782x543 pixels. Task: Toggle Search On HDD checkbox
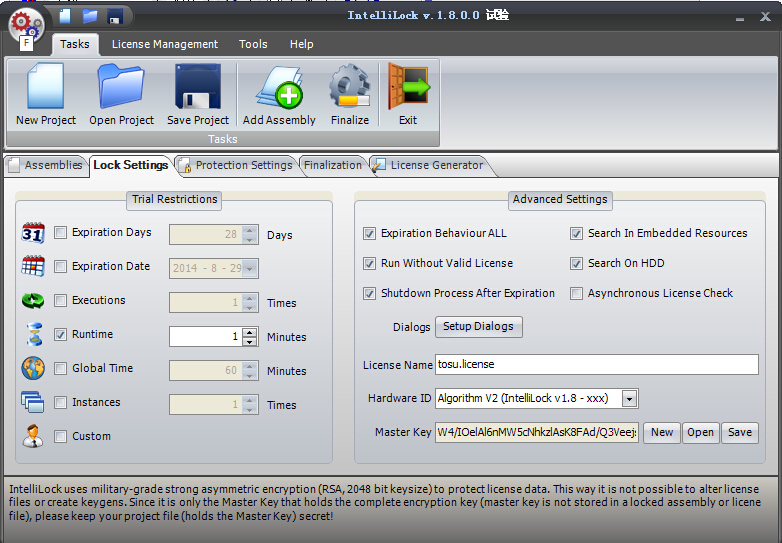(577, 263)
